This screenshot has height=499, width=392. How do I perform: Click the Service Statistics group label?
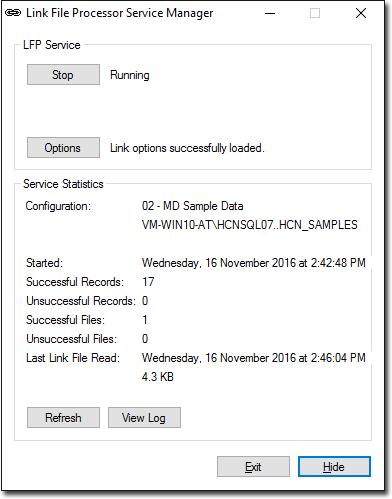click(x=63, y=184)
